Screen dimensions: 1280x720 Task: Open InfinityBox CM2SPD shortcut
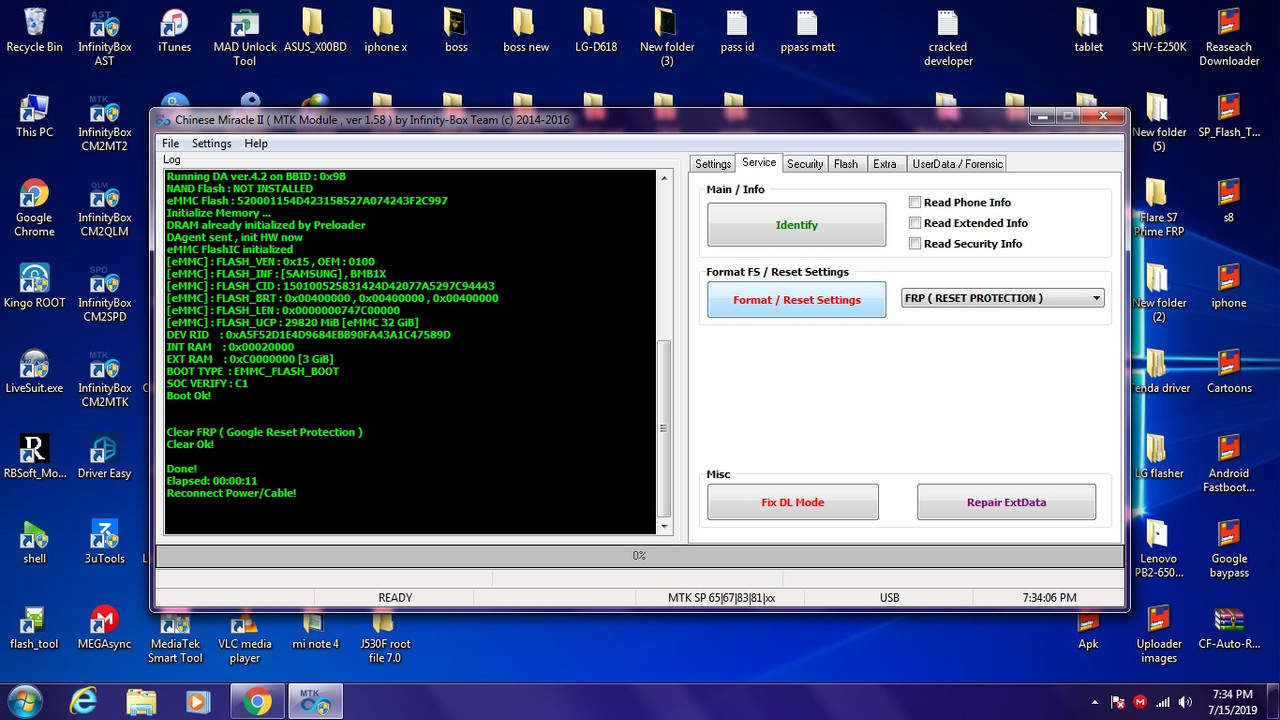[x=104, y=293]
